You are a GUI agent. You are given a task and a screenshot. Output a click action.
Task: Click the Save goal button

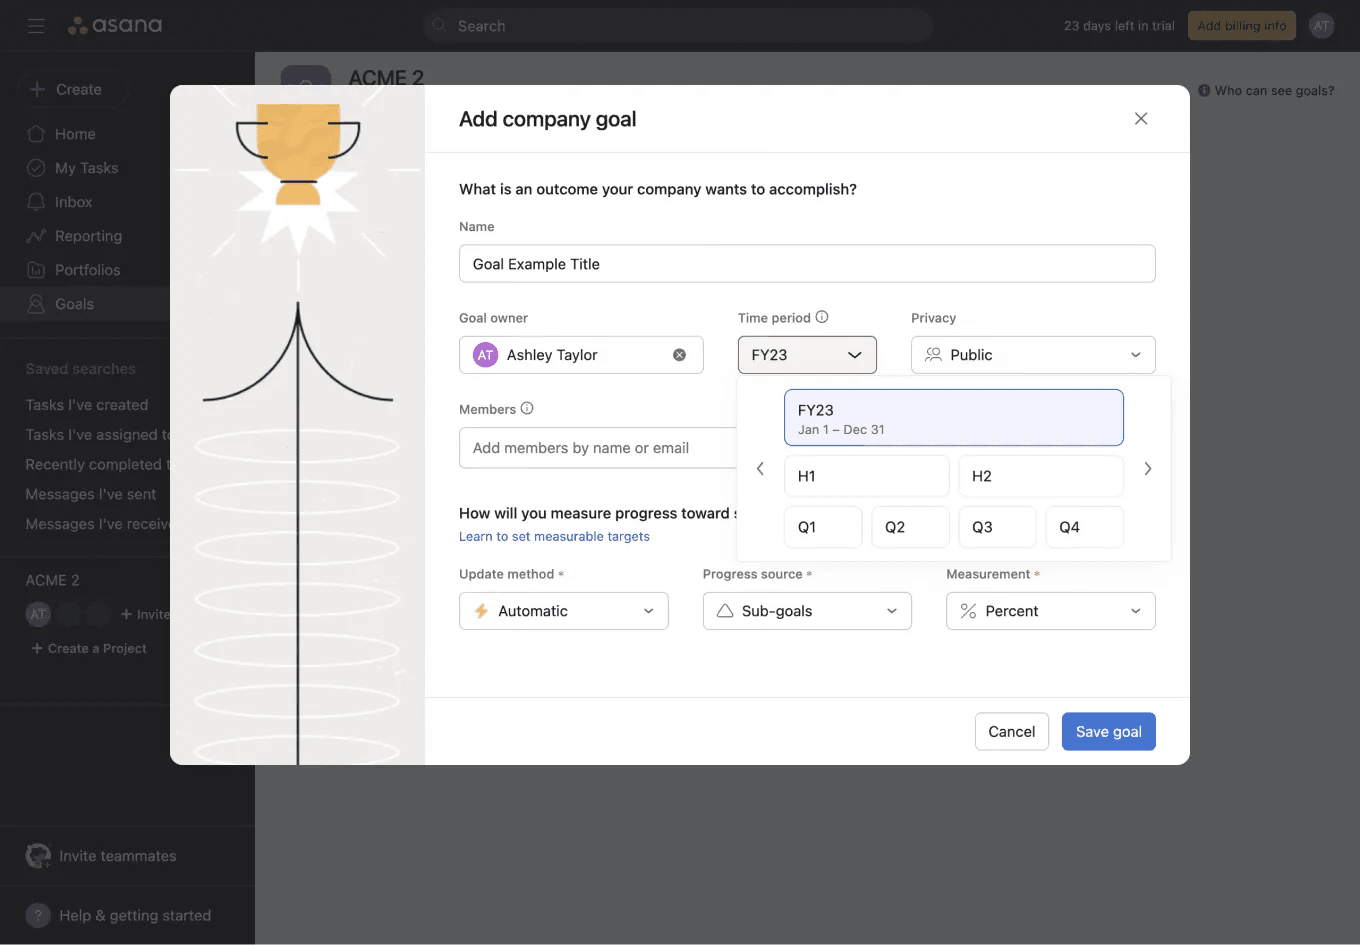click(1108, 732)
